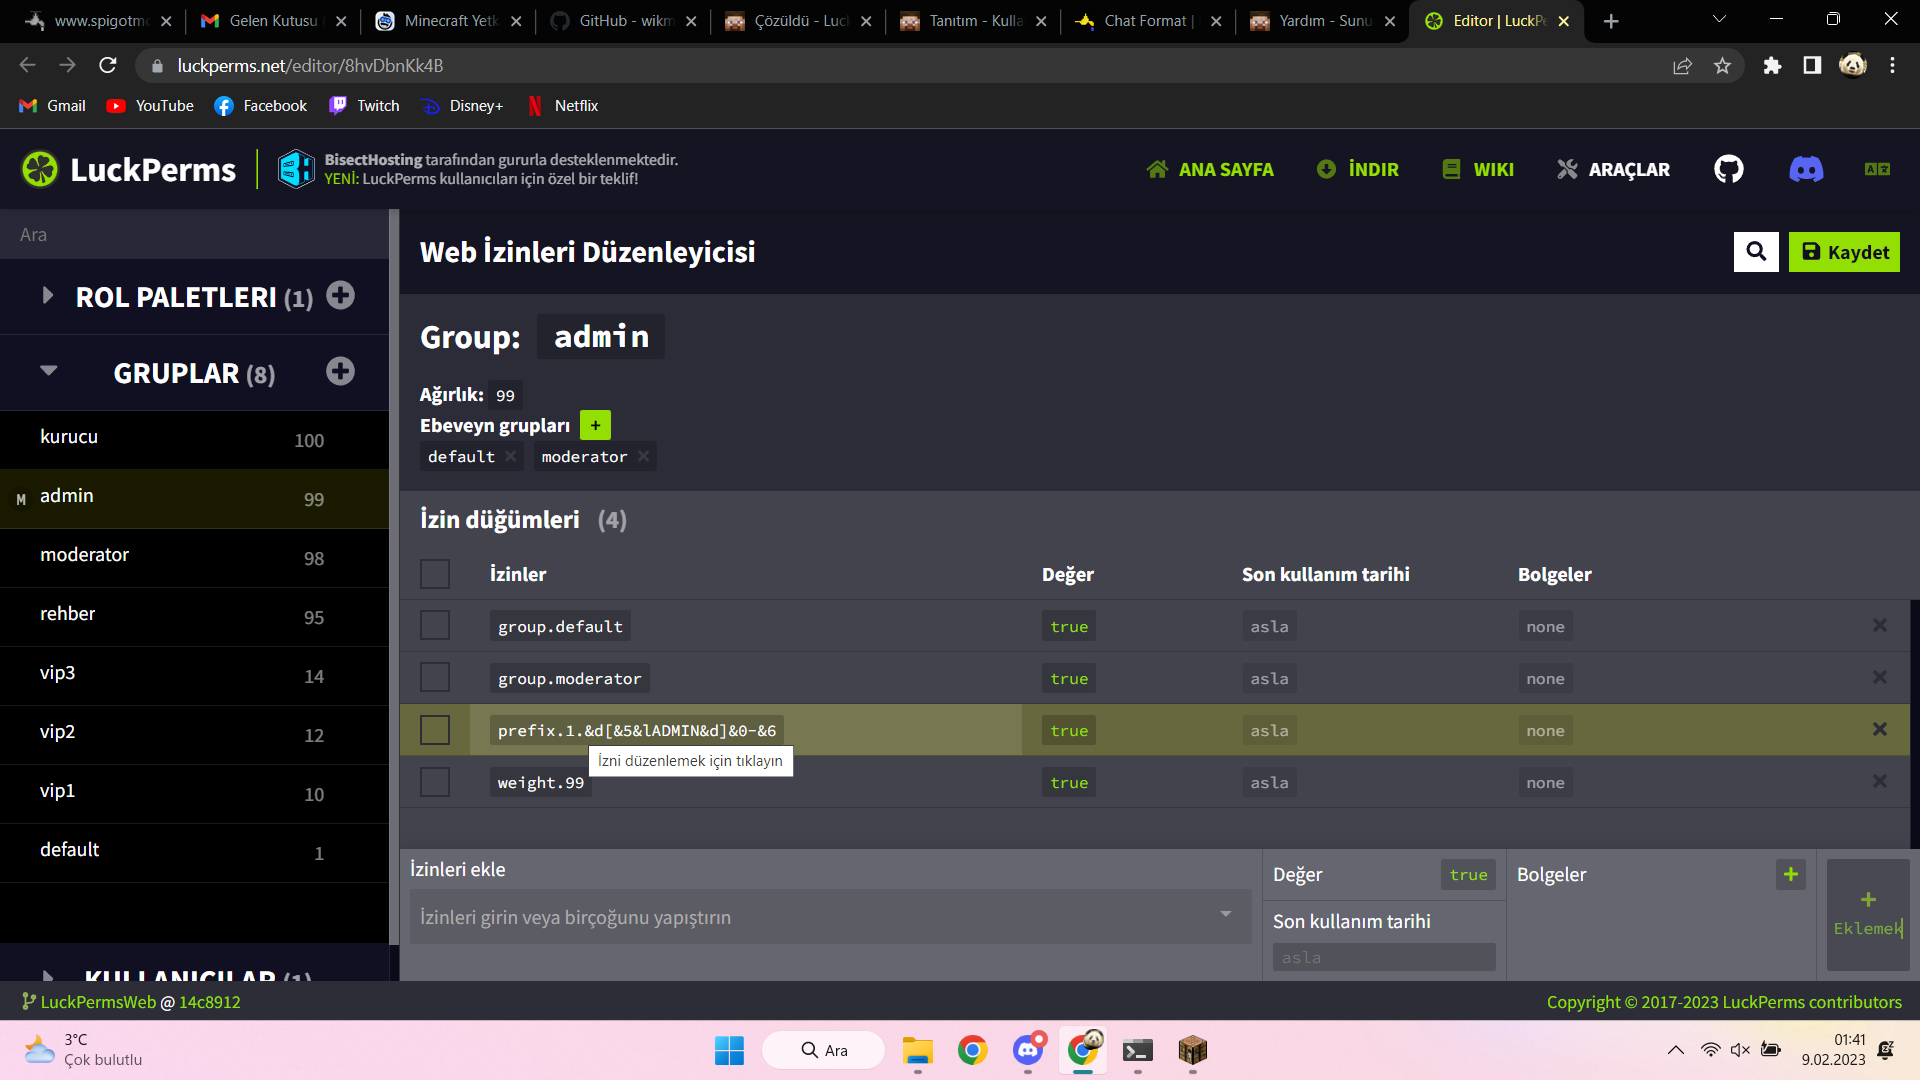Viewport: 1920px width, 1080px height.
Task: Toggle the true value for weight.99
Action: coord(1069,783)
